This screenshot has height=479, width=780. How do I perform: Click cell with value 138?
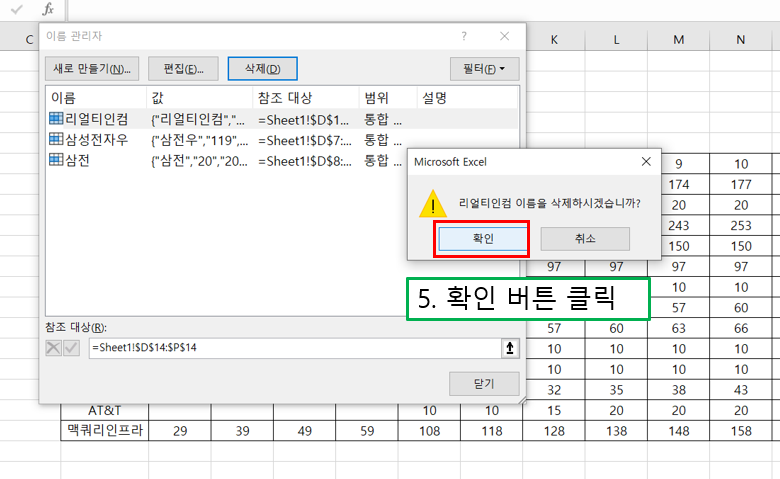coord(616,431)
